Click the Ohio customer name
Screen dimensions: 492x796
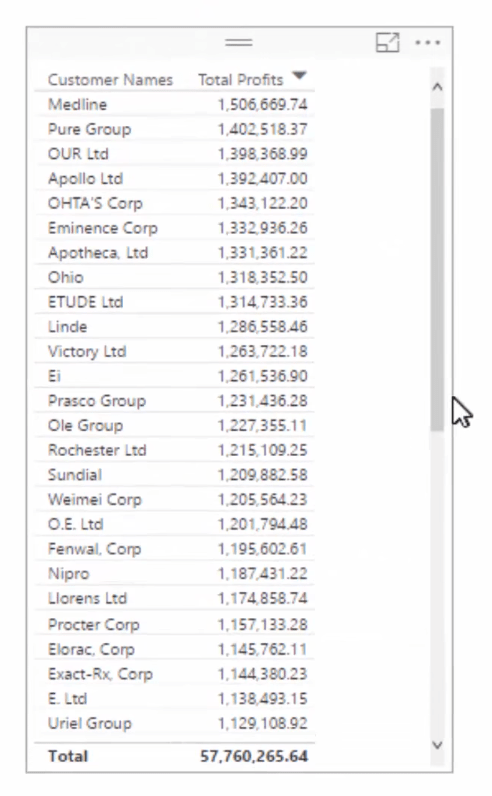65,277
